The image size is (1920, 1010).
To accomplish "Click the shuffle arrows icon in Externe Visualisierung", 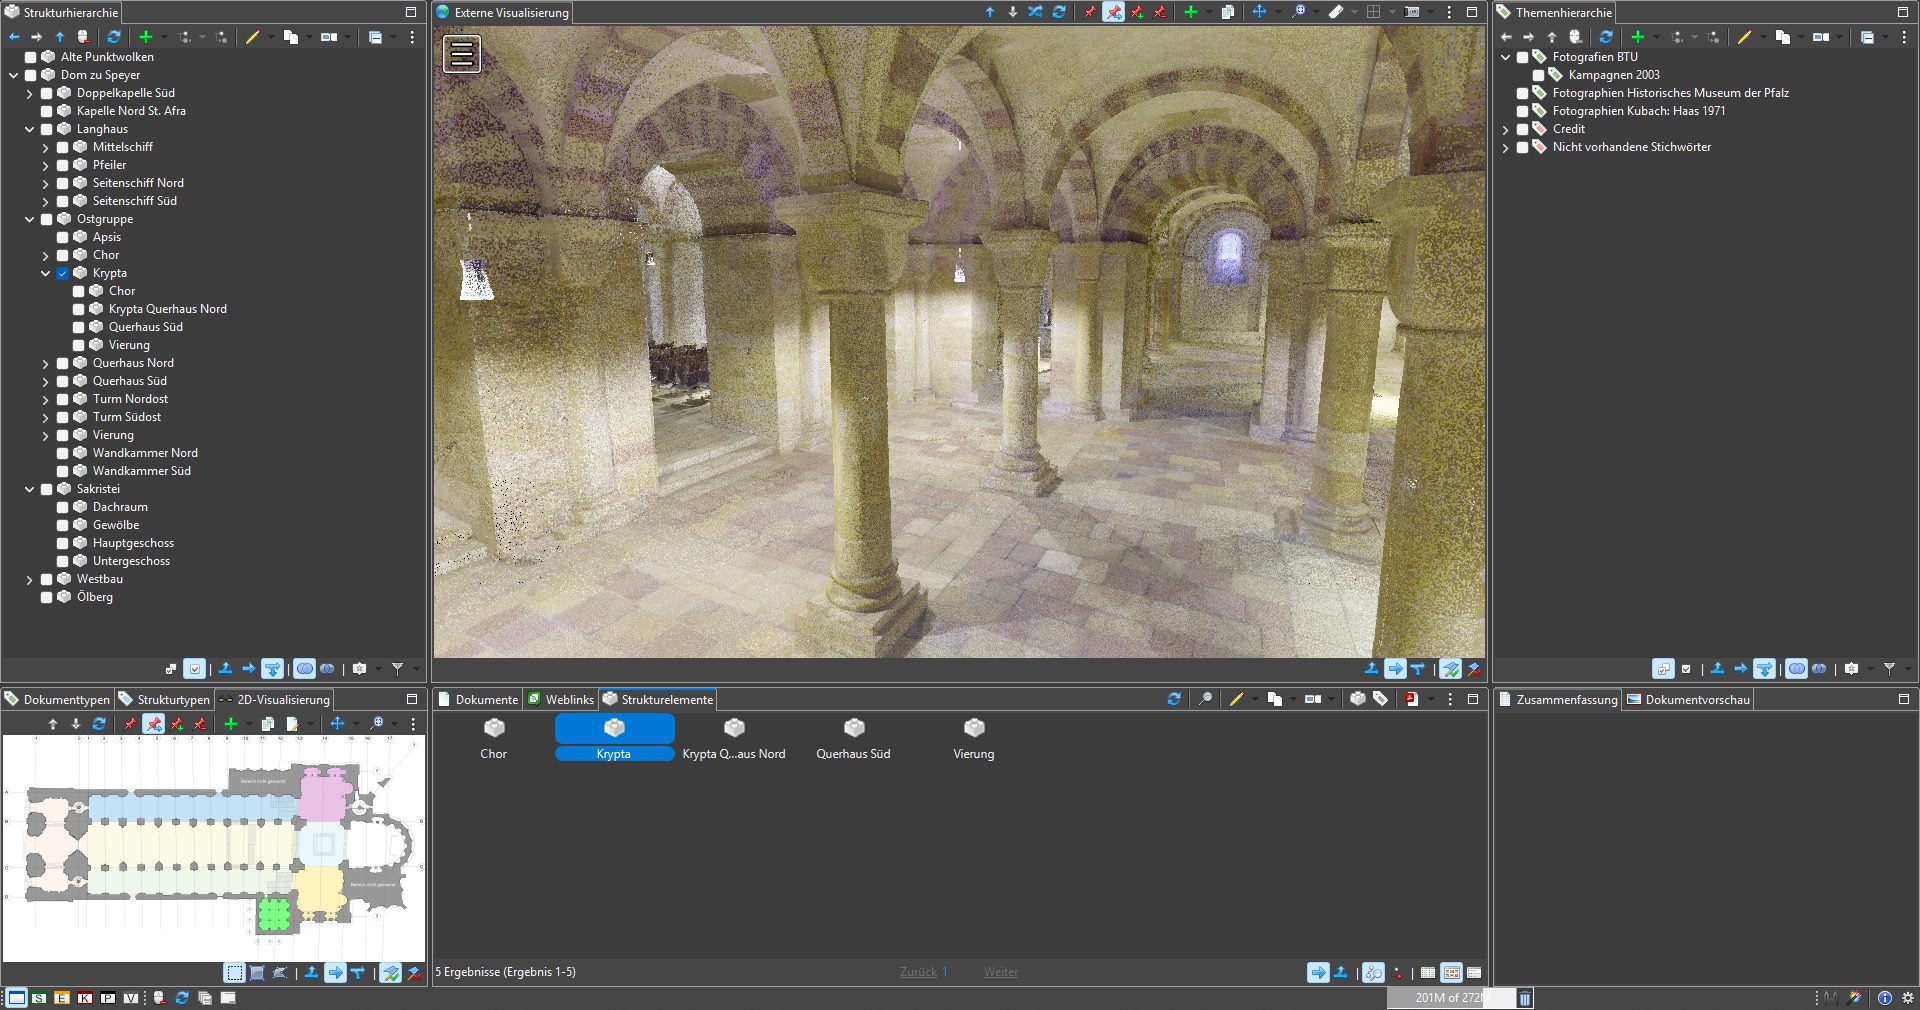I will coord(1036,12).
